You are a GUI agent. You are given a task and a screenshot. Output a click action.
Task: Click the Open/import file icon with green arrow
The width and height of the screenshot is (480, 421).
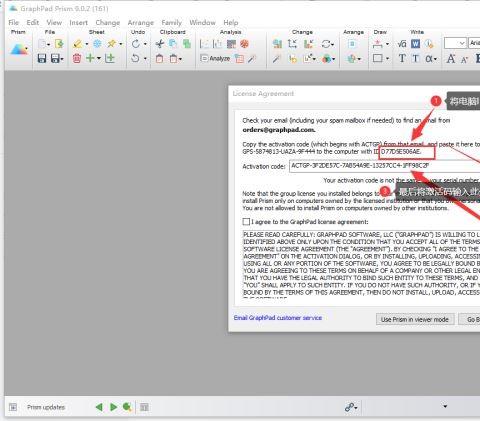coord(59,44)
